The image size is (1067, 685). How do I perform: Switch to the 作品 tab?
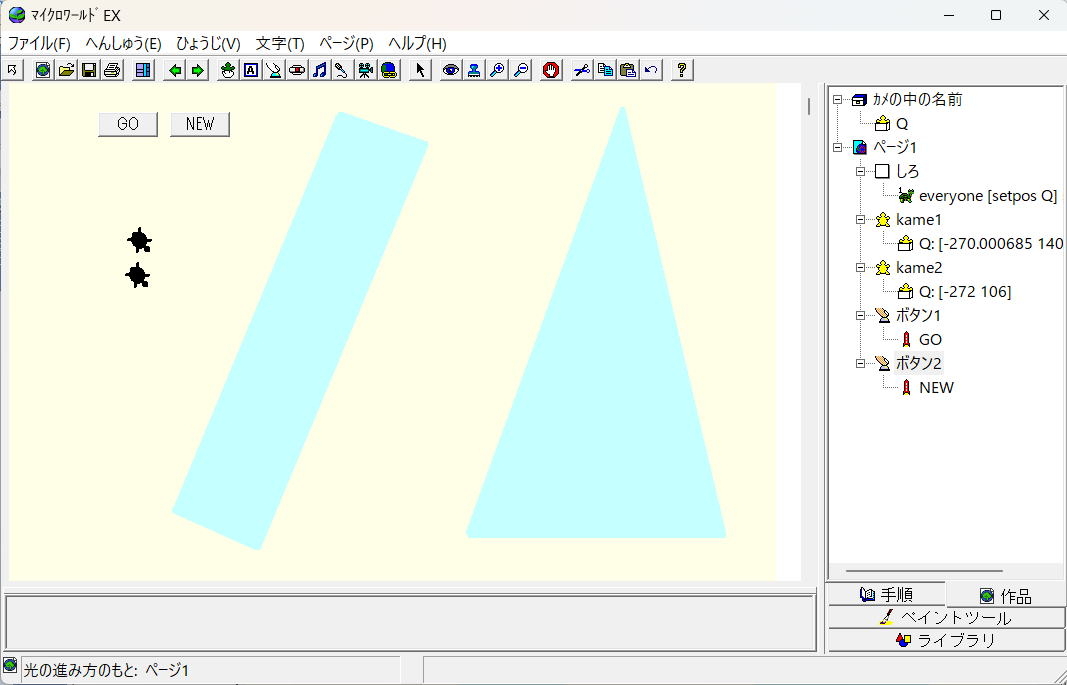point(1006,596)
